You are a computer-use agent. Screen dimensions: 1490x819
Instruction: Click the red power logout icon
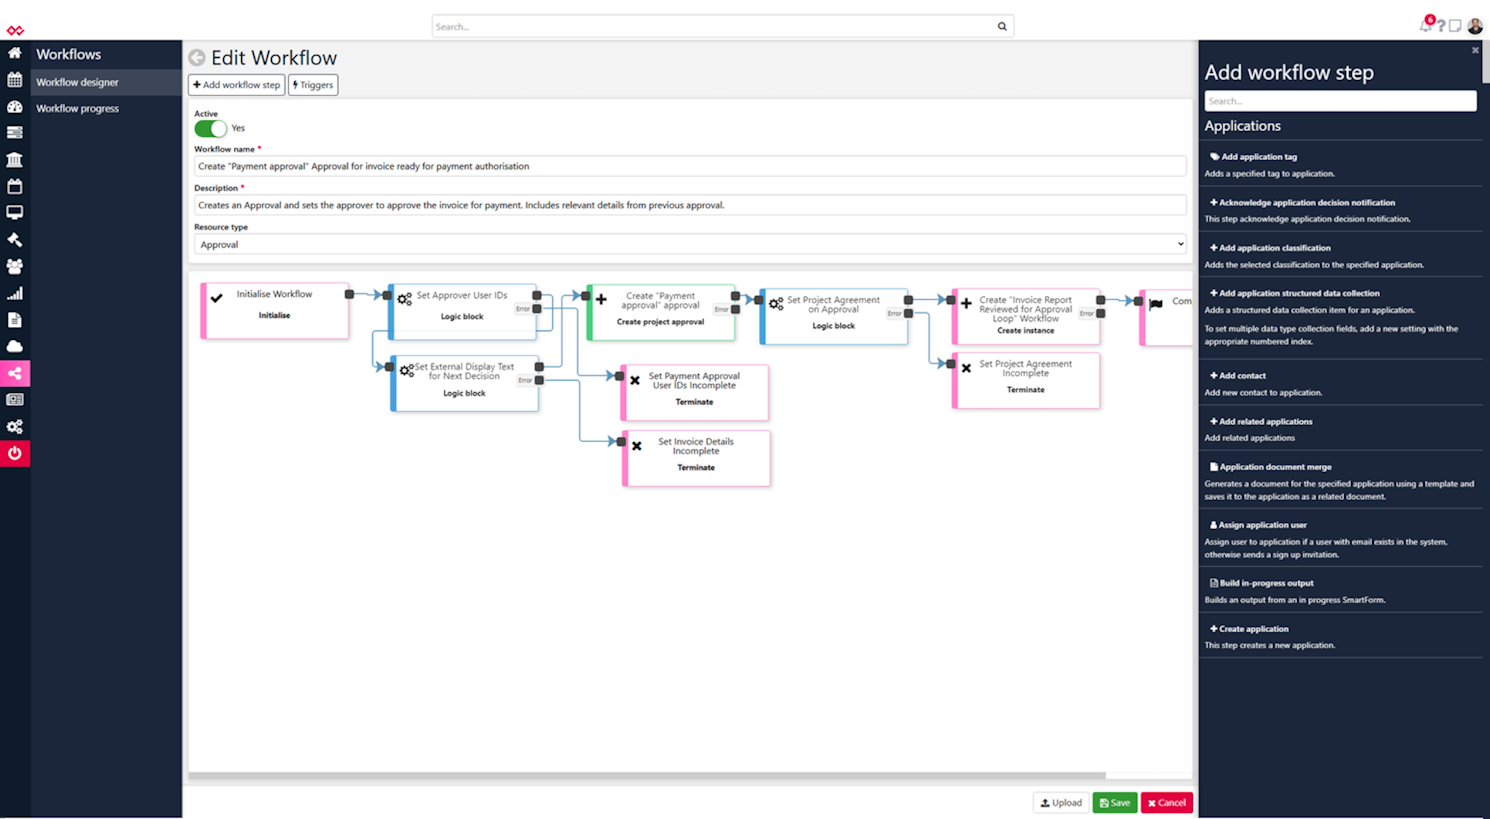[15, 454]
